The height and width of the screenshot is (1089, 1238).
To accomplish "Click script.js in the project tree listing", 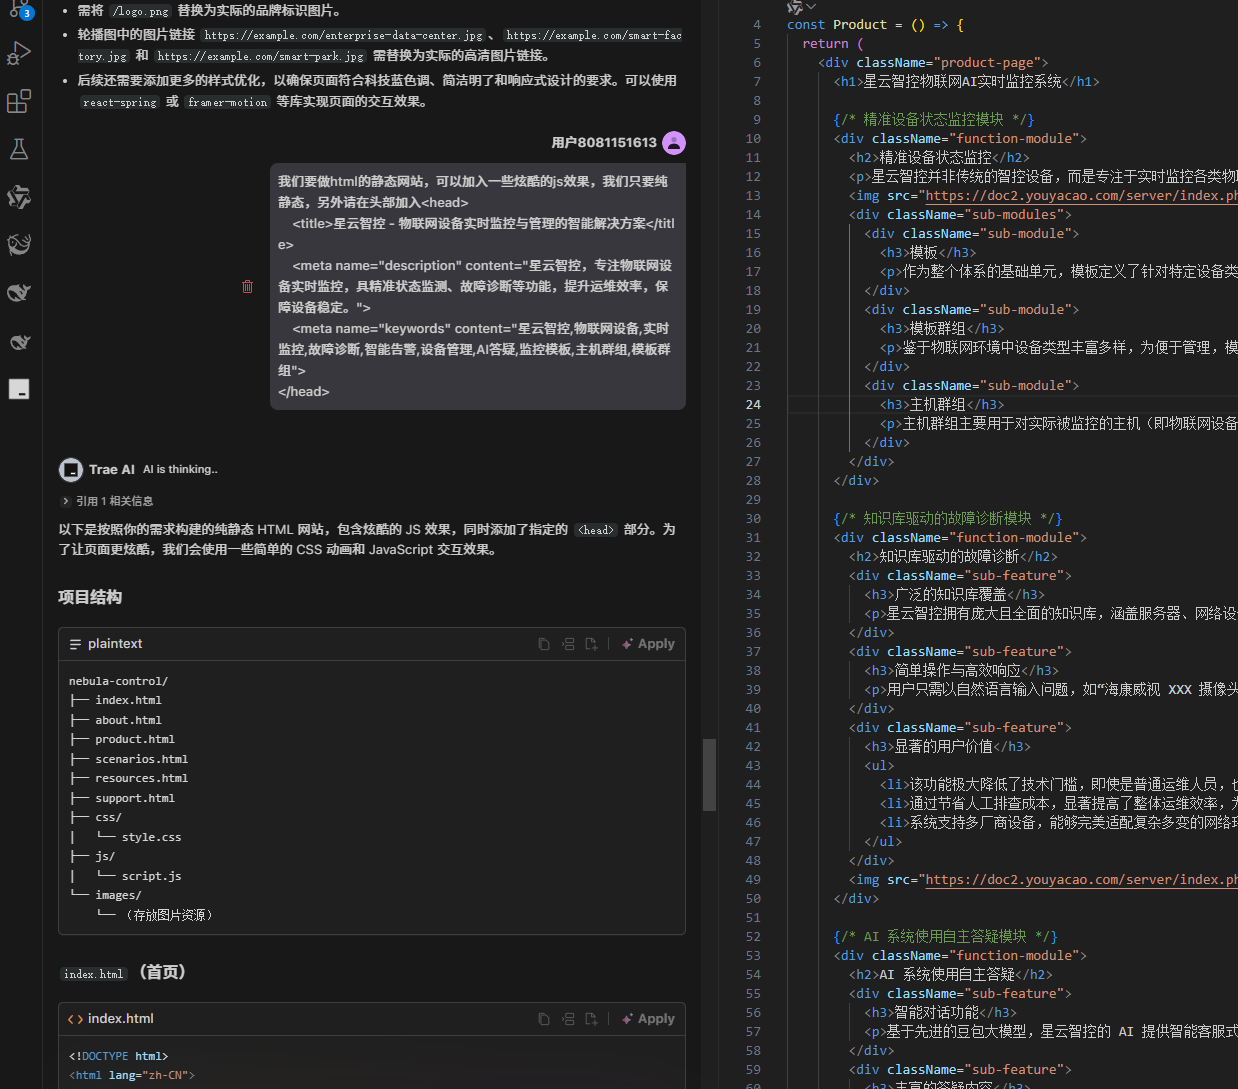I will point(152,876).
